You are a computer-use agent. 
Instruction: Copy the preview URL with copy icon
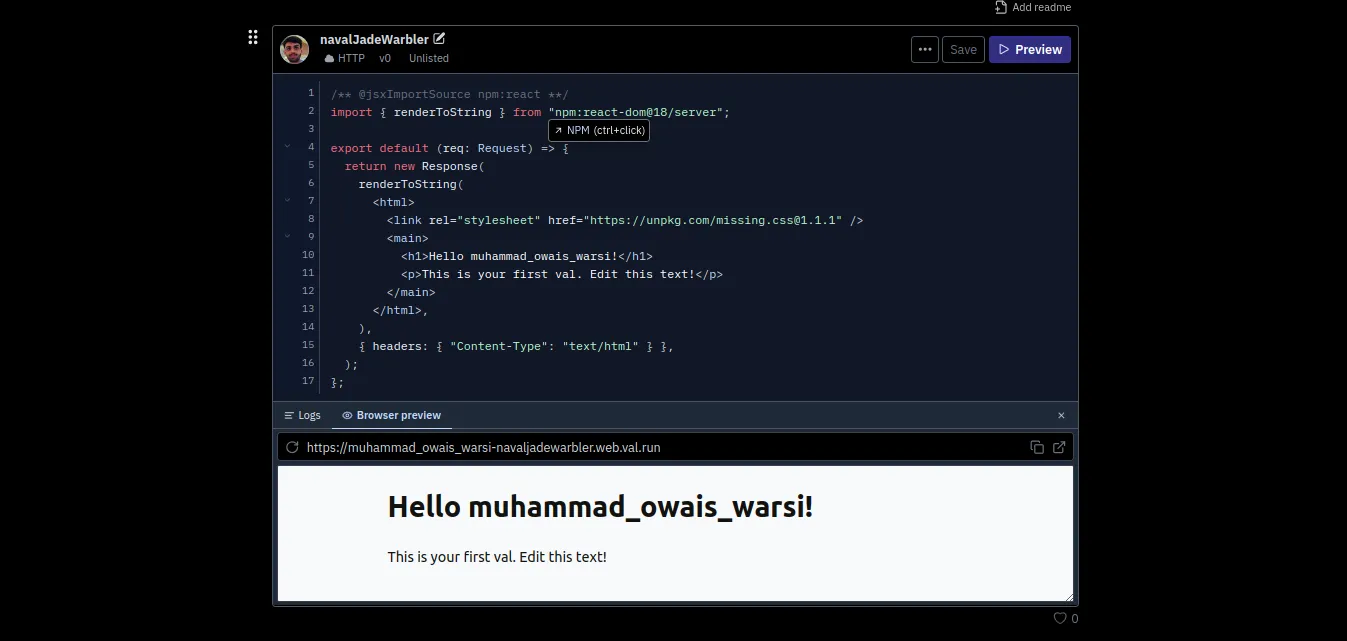click(x=1037, y=447)
